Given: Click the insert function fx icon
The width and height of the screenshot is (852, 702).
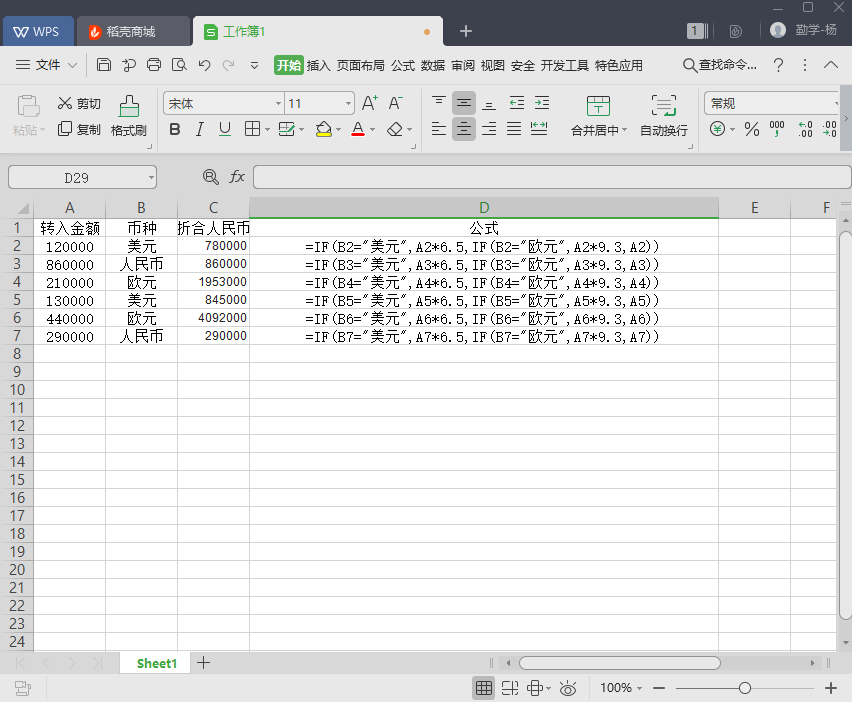Looking at the screenshot, I should tap(237, 177).
